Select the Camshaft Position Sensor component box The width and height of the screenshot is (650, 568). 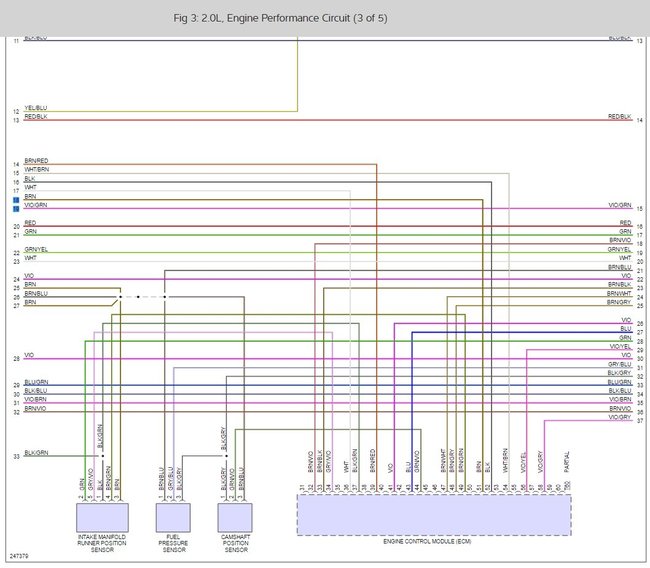click(235, 517)
